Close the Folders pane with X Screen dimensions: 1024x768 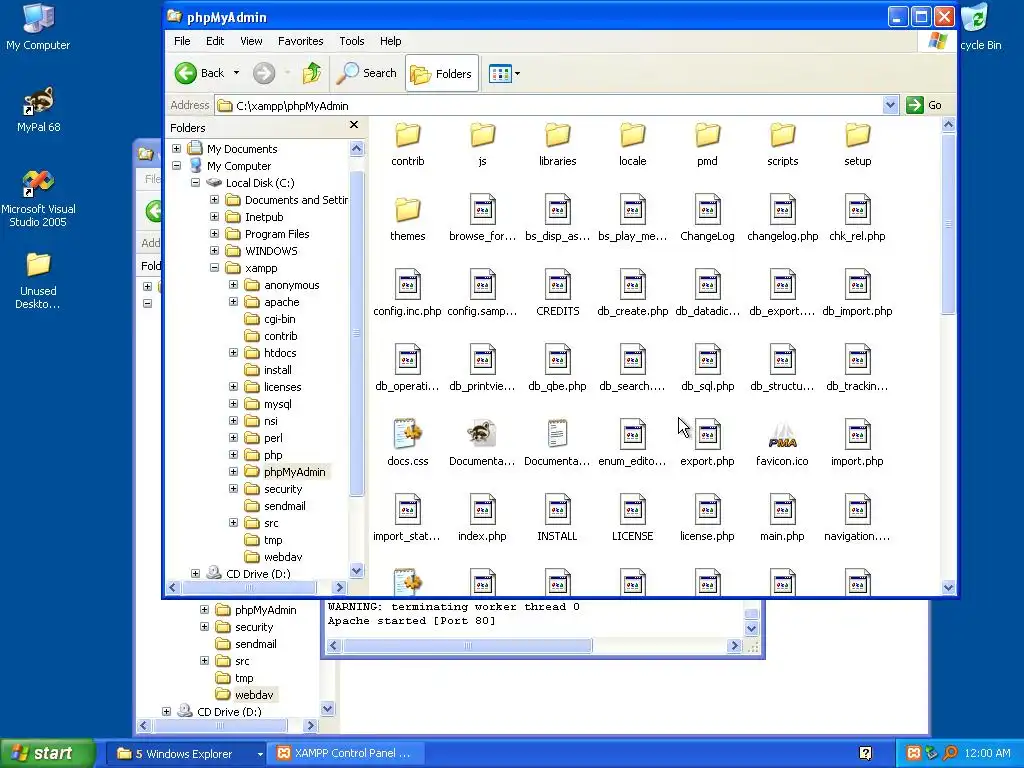(354, 125)
